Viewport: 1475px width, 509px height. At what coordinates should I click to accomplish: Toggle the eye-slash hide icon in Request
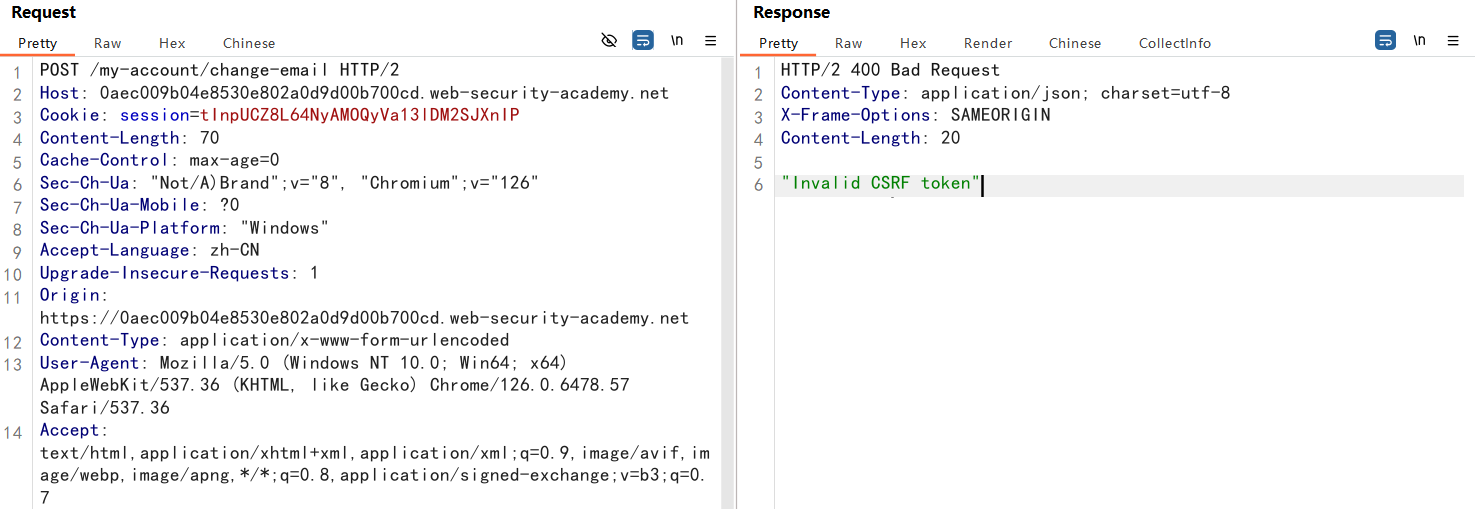(x=609, y=41)
